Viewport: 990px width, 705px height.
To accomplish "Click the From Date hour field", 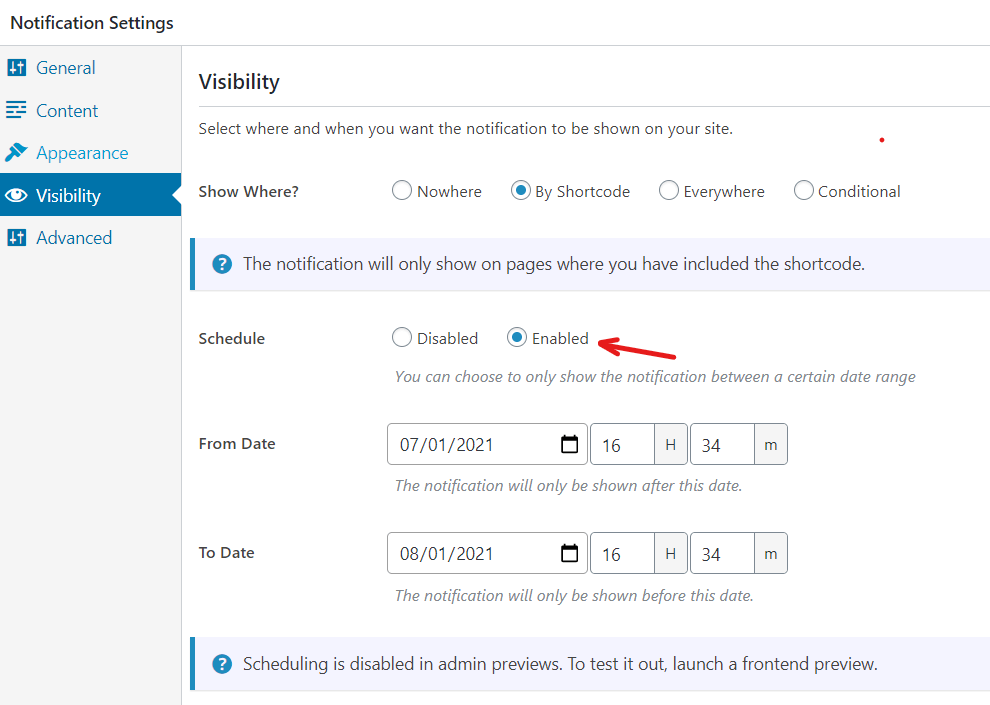I will click(x=622, y=444).
